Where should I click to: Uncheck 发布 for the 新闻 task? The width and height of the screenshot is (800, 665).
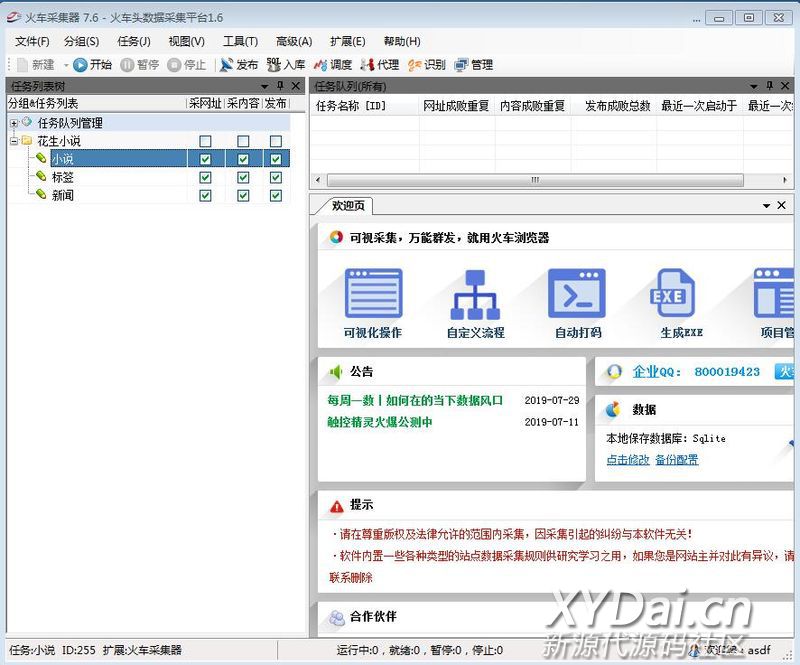[276, 195]
